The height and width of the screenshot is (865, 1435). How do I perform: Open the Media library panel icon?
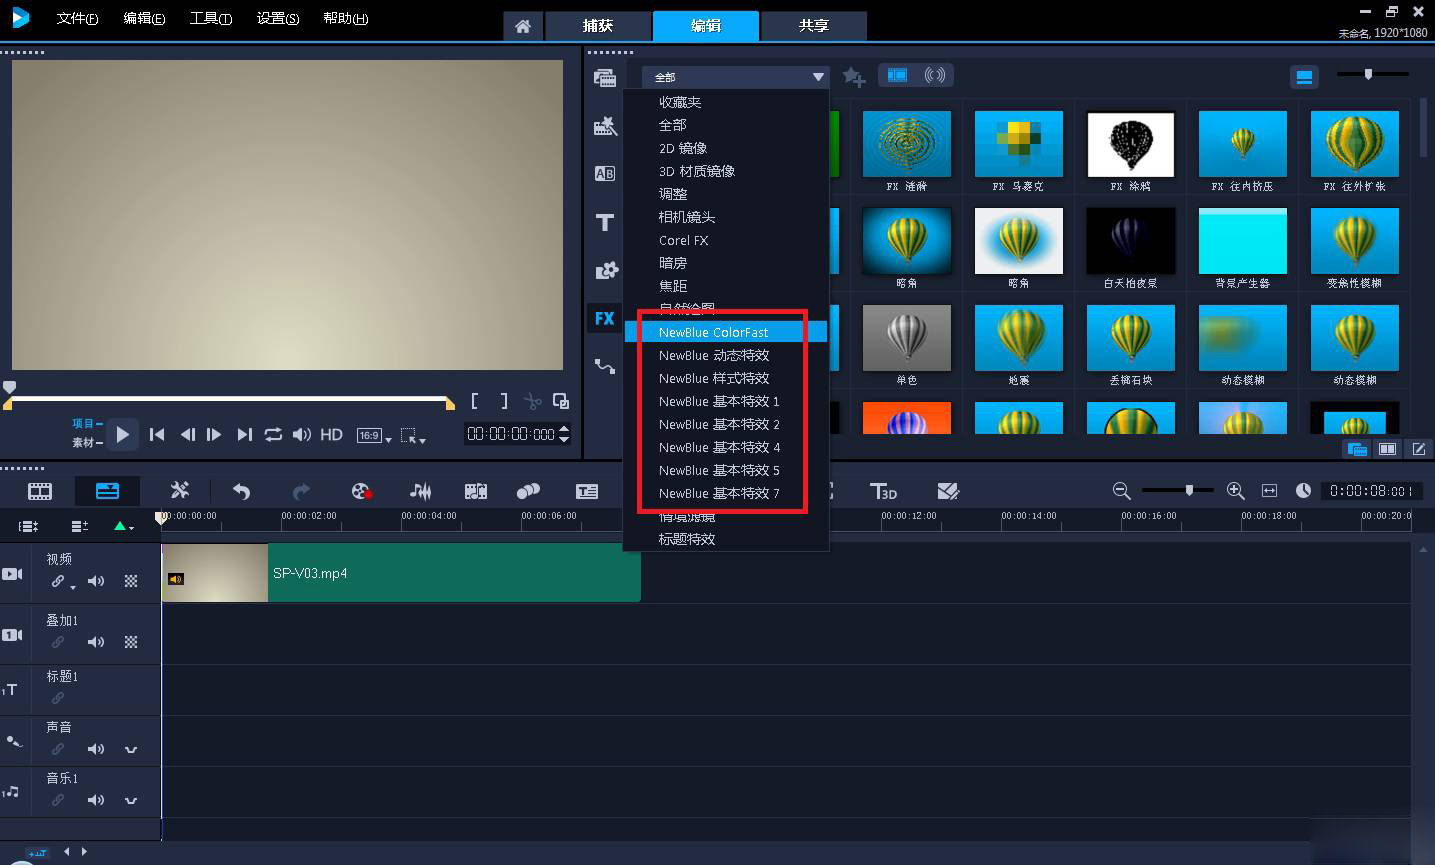click(605, 78)
